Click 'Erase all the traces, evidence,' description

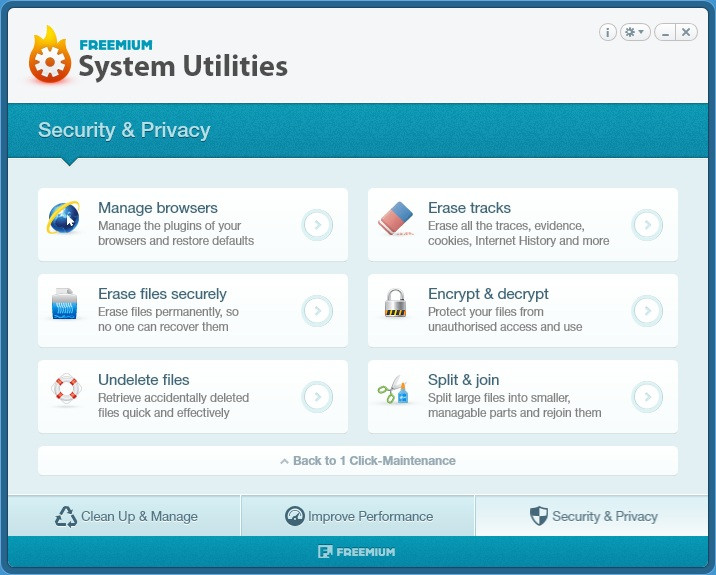tap(506, 226)
